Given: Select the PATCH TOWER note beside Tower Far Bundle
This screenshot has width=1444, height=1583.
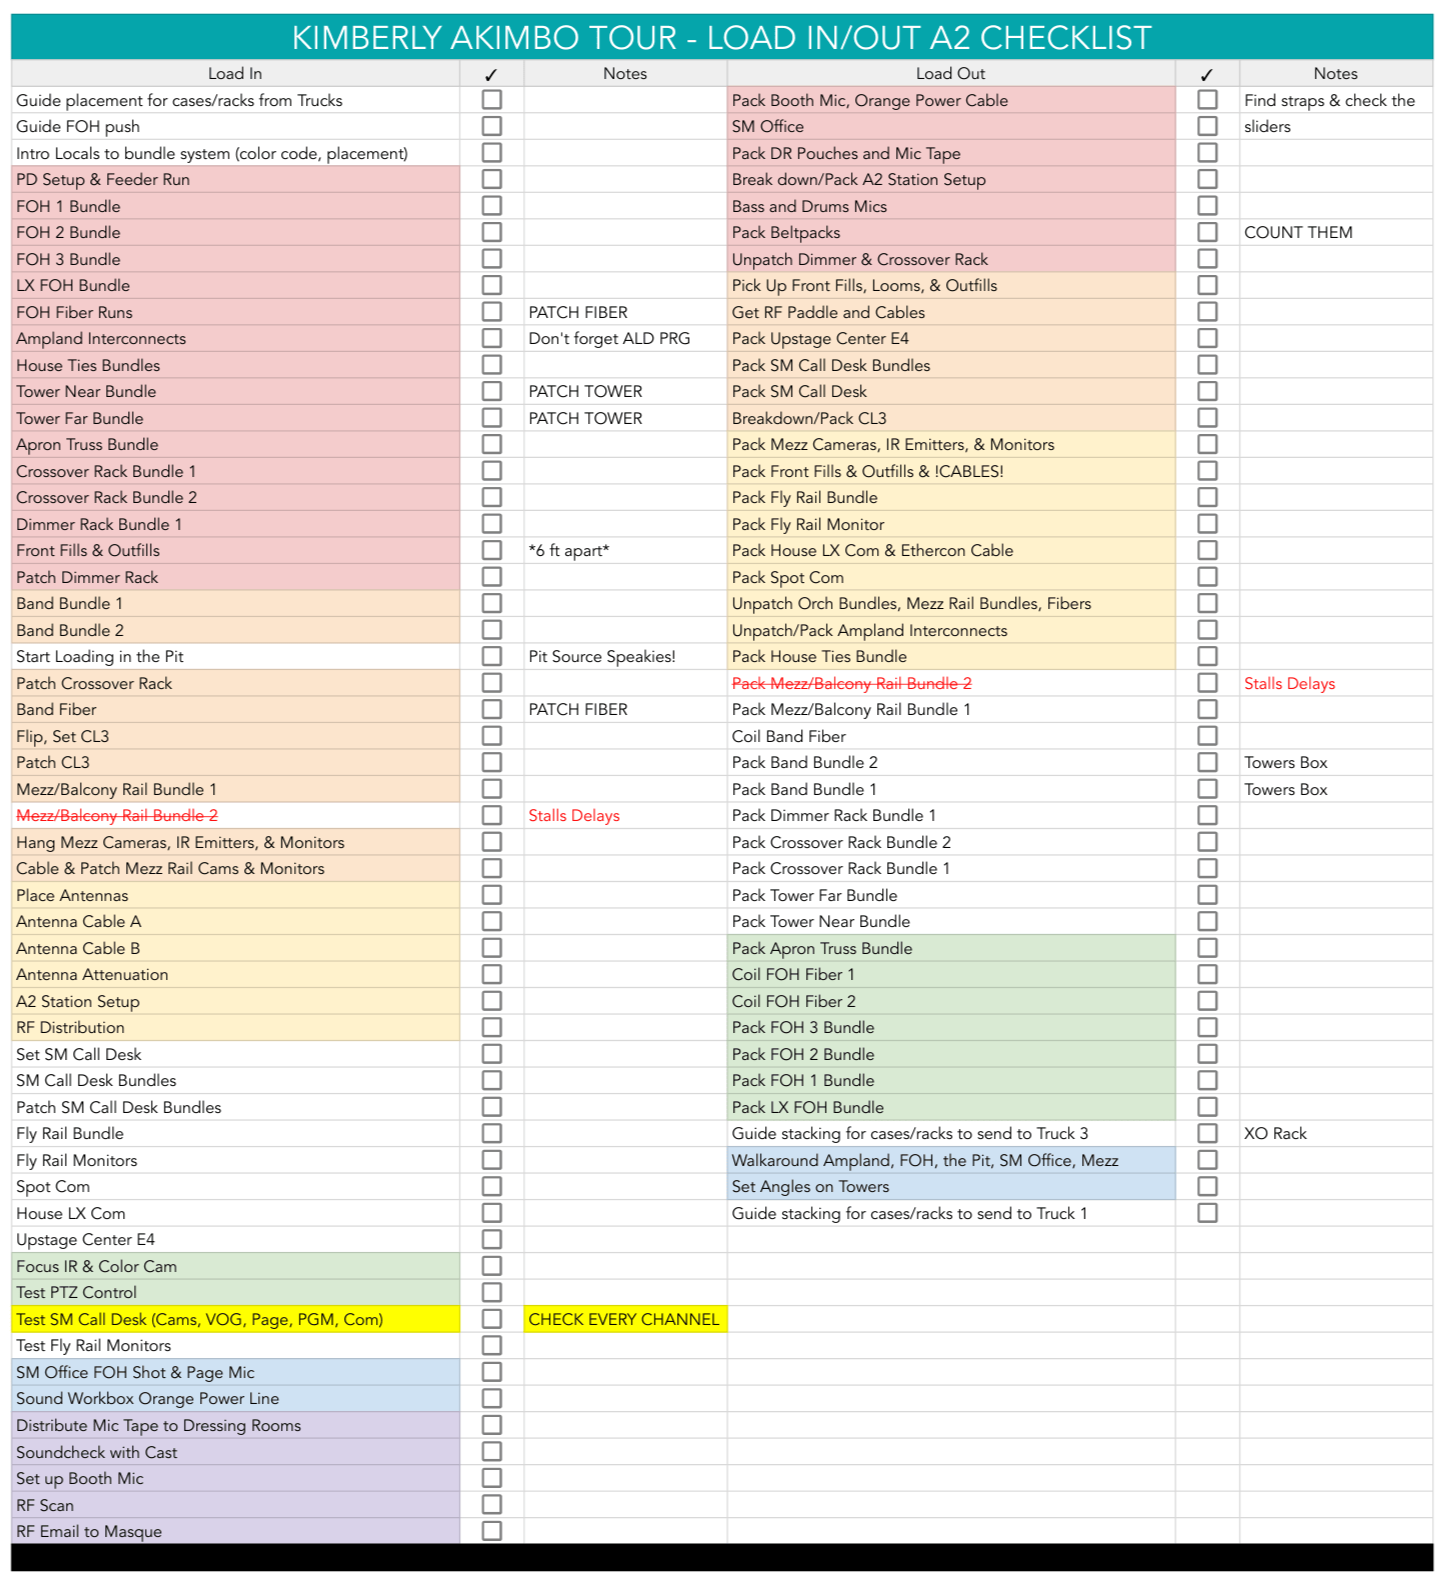Looking at the screenshot, I should point(625,418).
